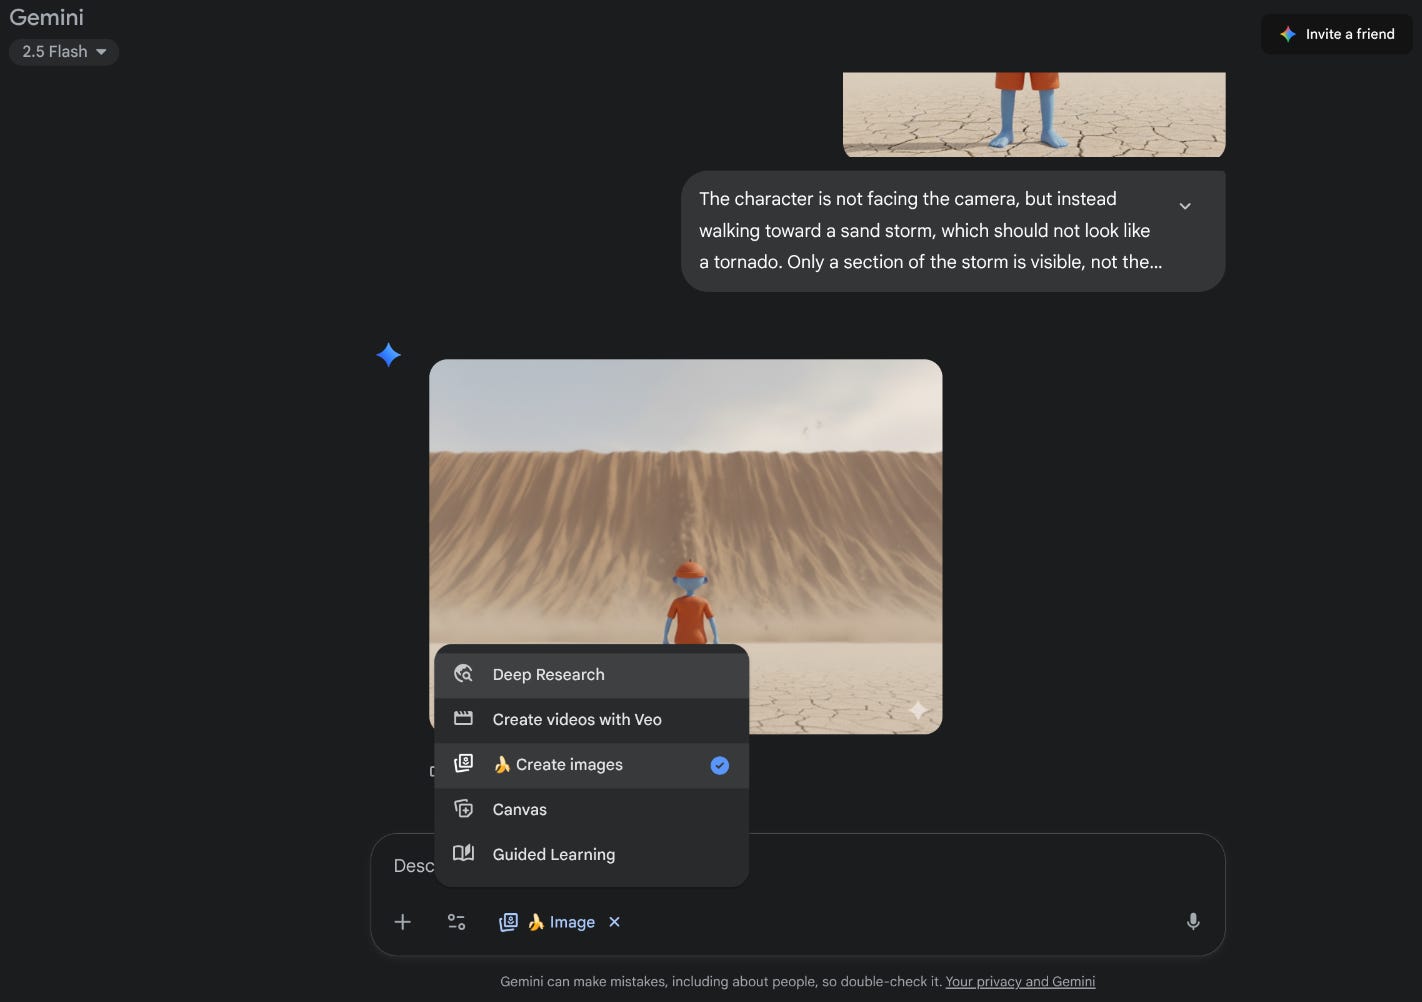Click the Gemini logo text

pyautogui.click(x=46, y=17)
